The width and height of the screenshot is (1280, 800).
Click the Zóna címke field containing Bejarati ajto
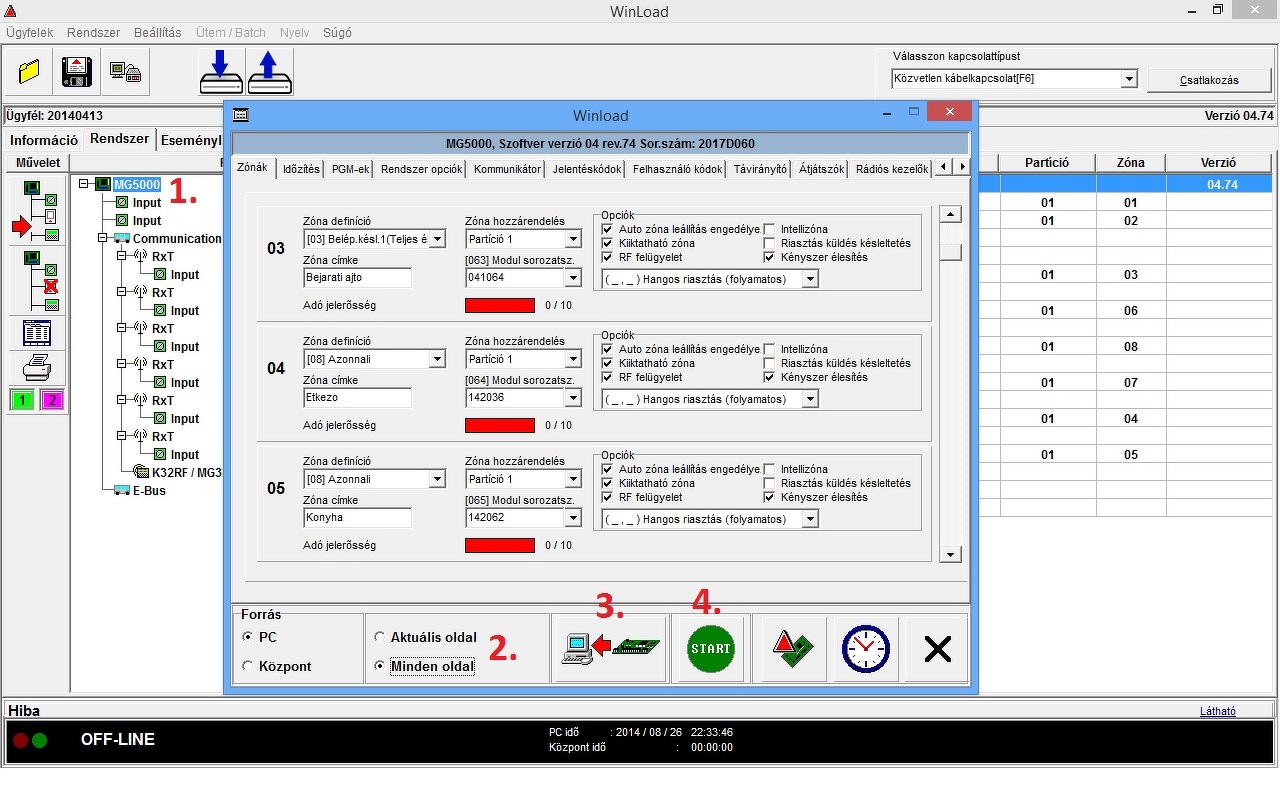point(357,278)
